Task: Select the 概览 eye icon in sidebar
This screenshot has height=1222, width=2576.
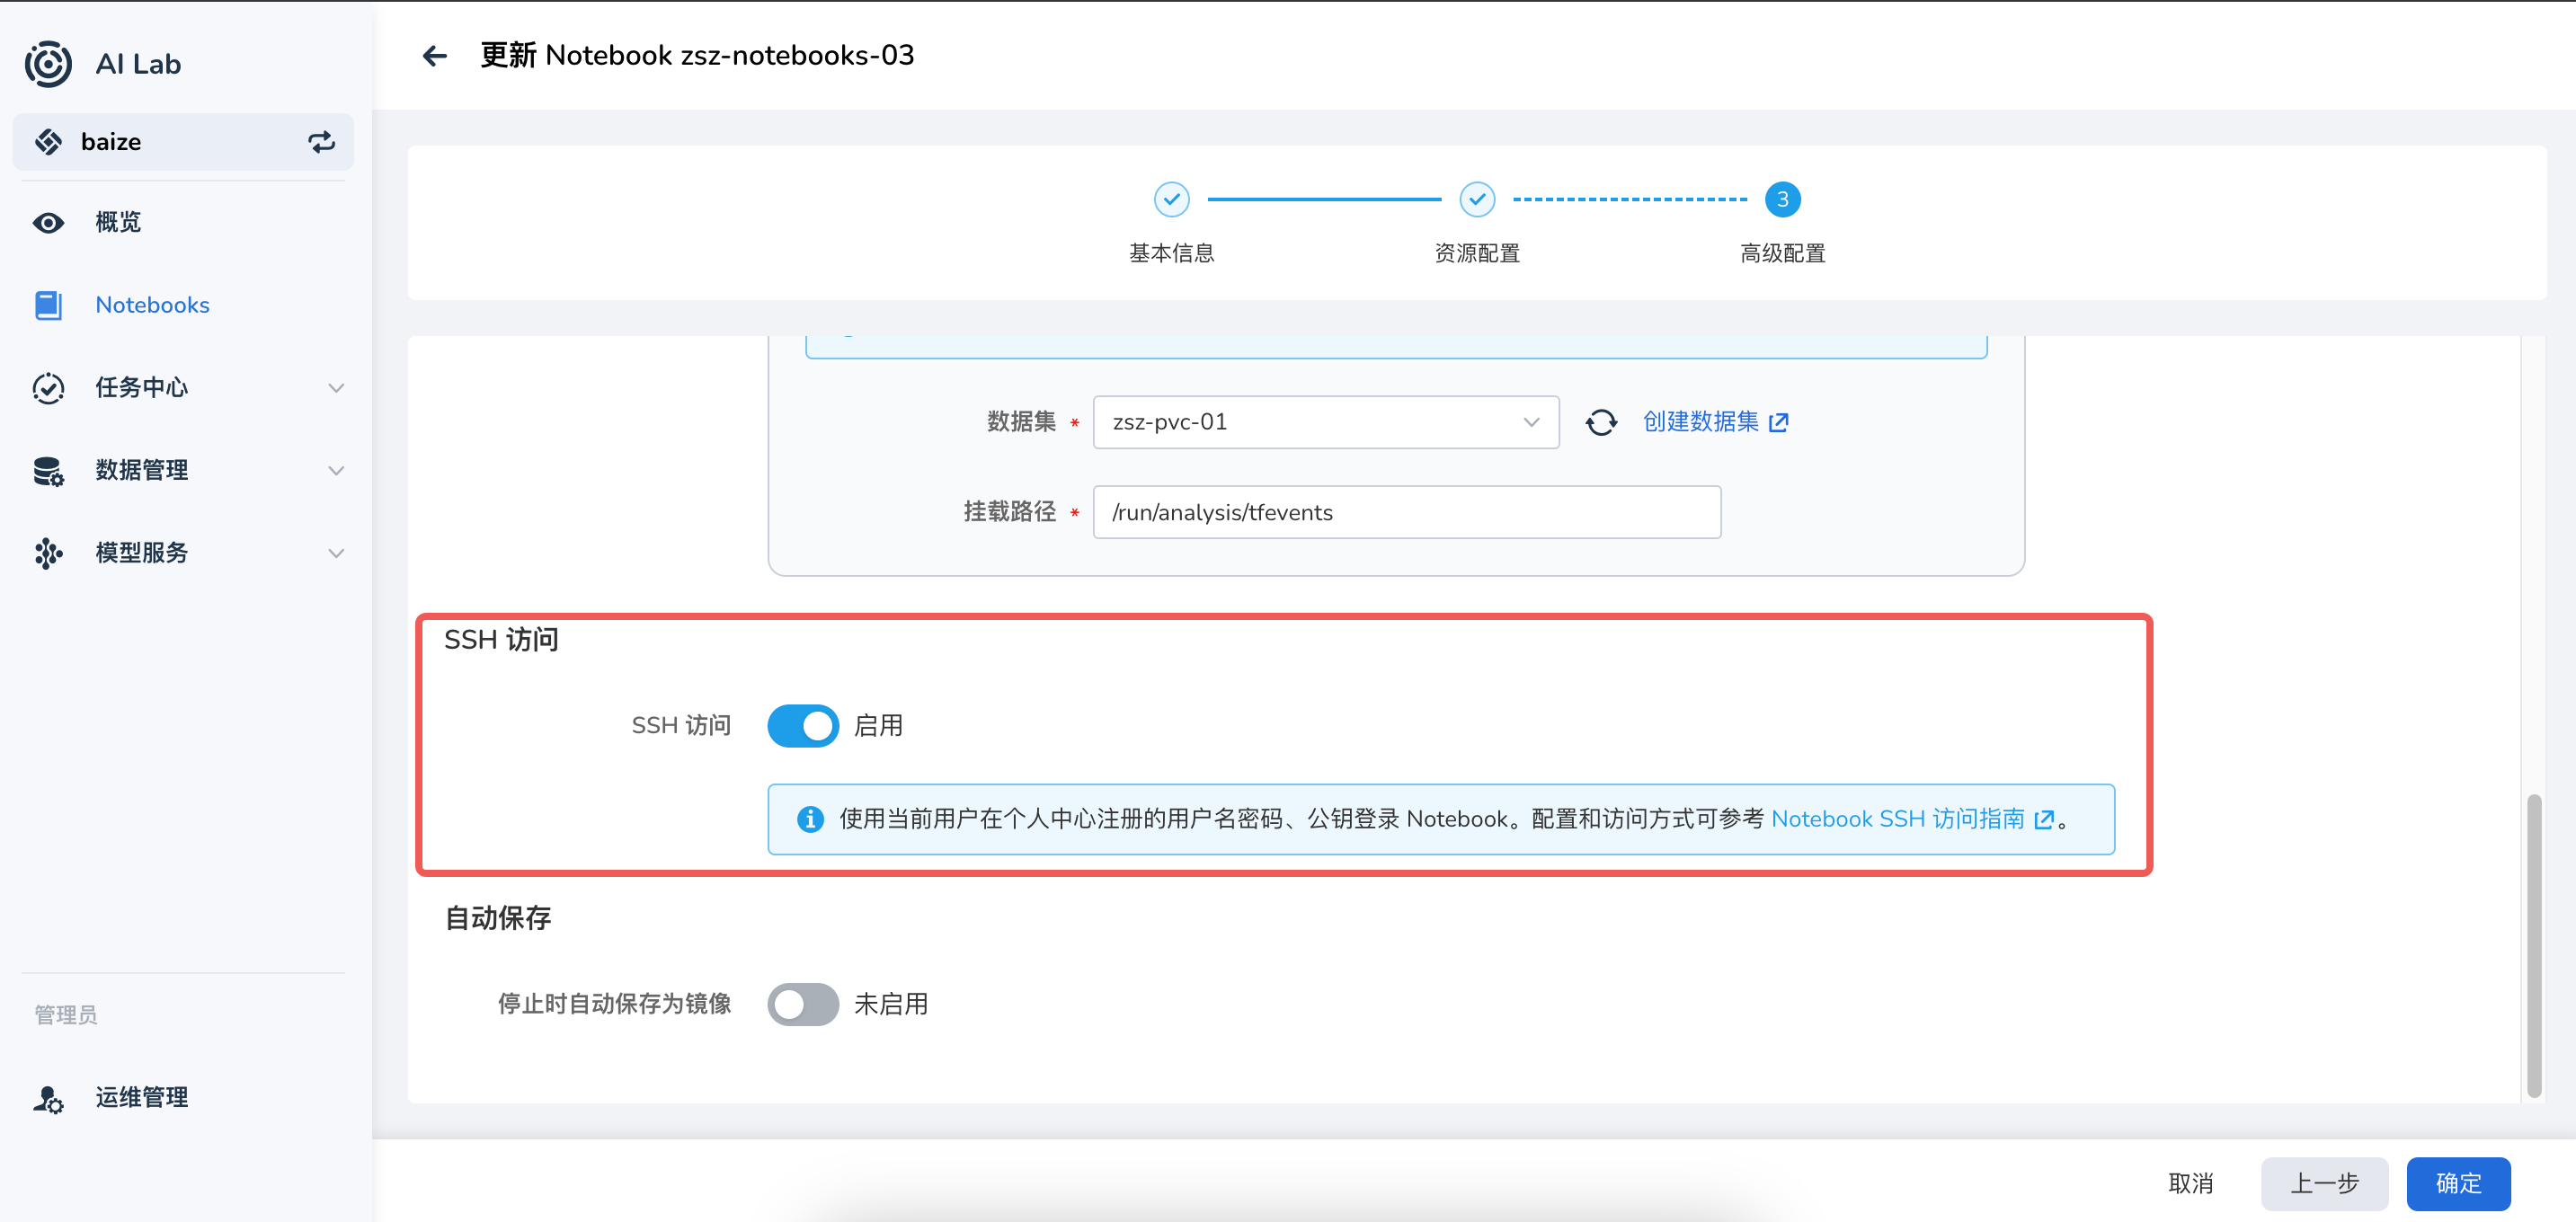Action: coord(47,222)
